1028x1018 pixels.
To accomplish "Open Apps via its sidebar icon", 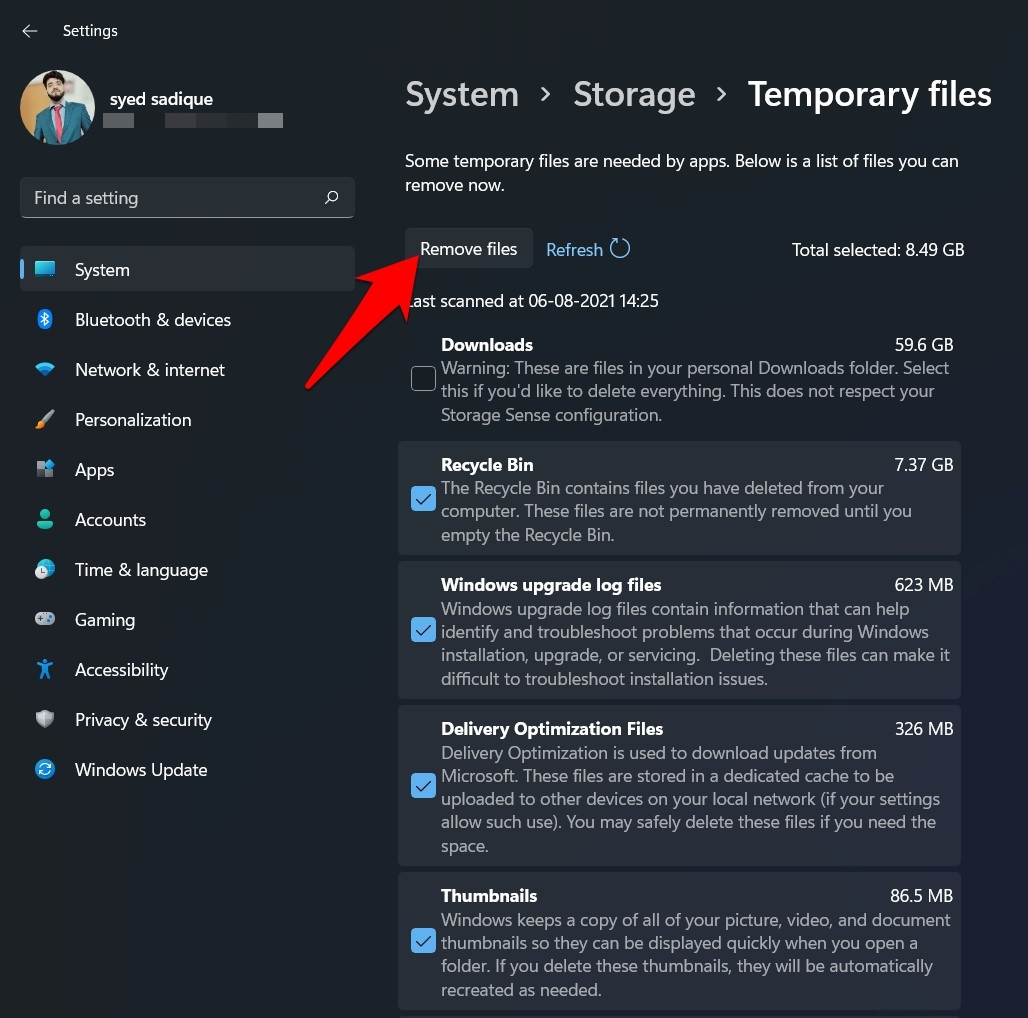I will tap(45, 469).
